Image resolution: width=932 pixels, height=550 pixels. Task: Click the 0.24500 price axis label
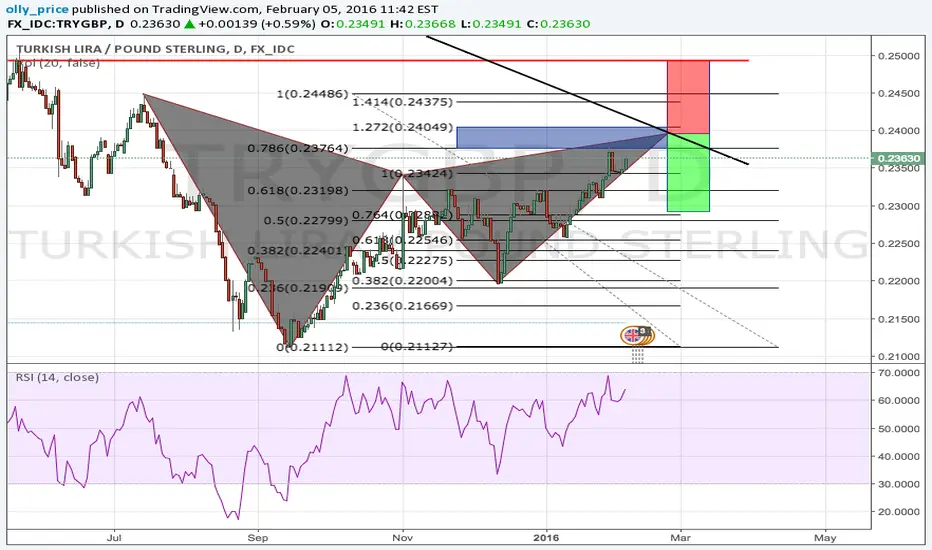tap(899, 94)
